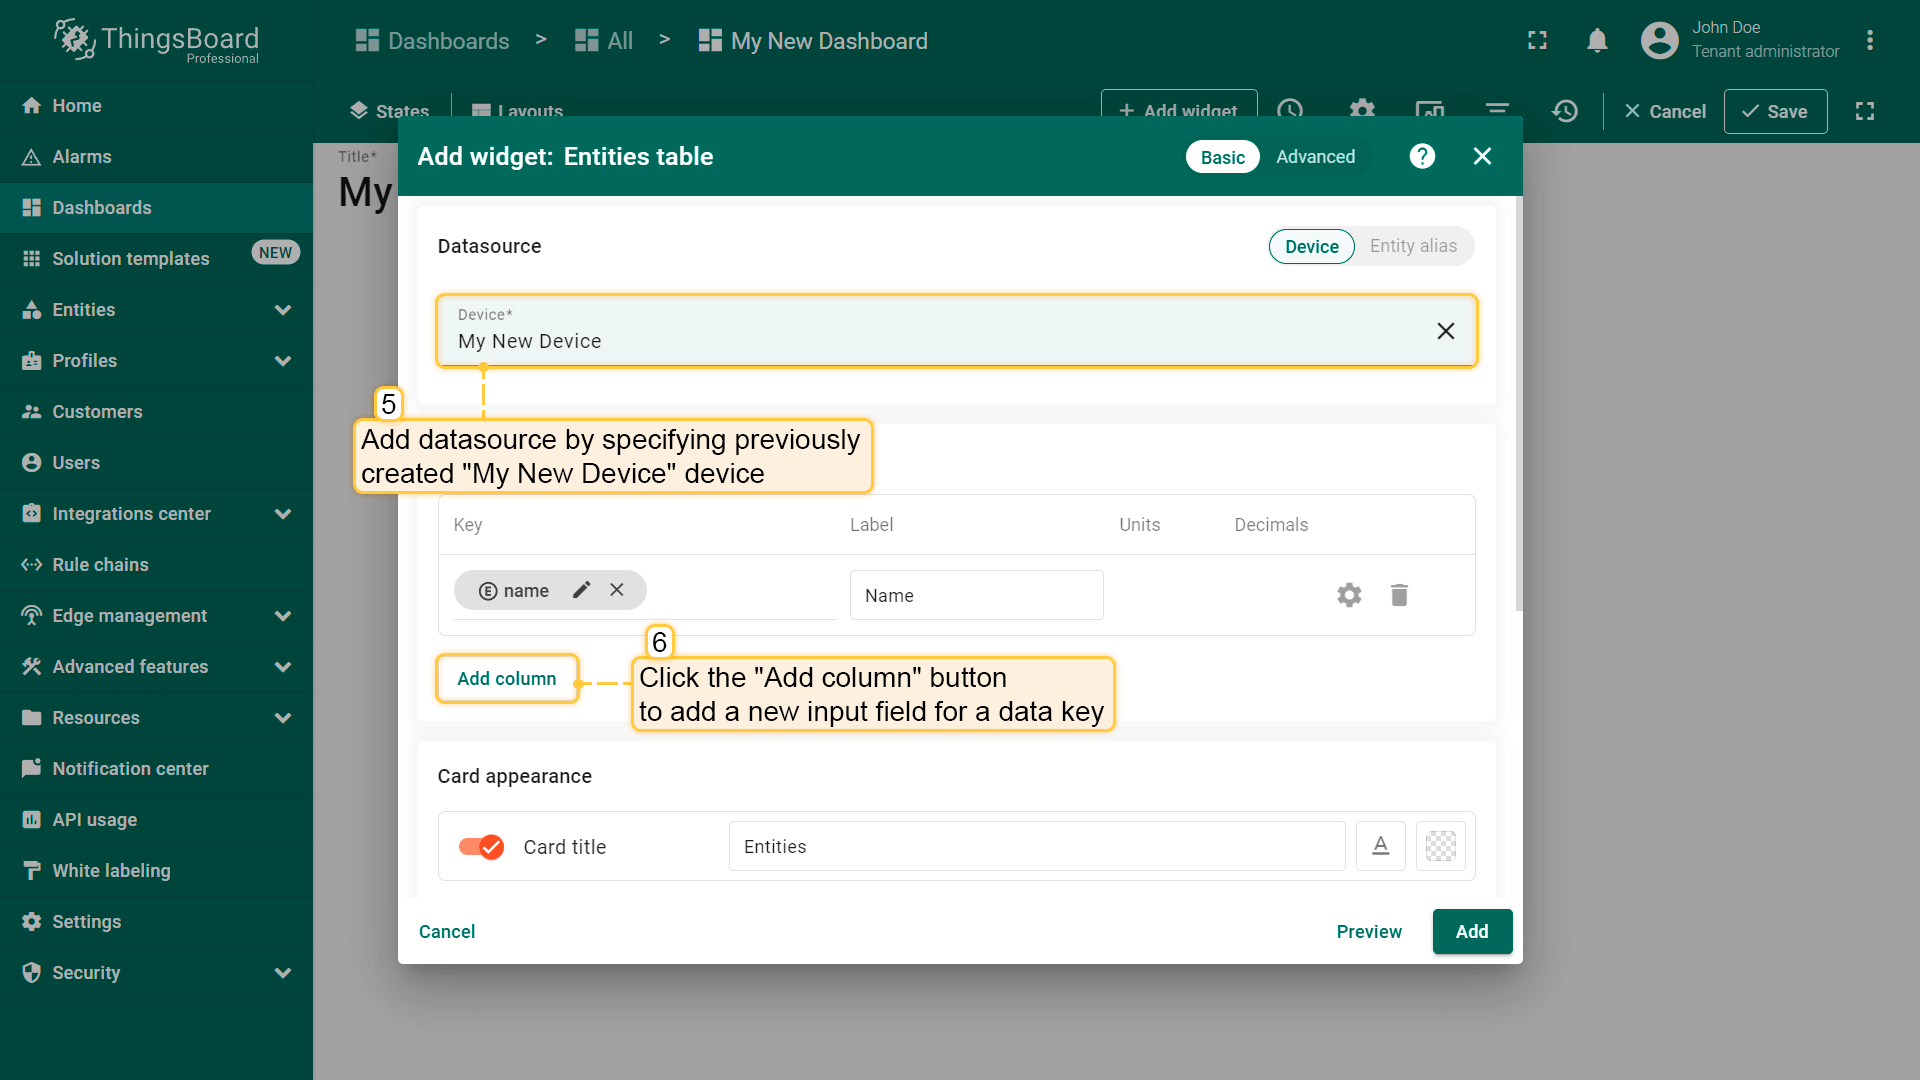Screen dimensions: 1920x1080
Task: Switch to Advanced widget mode
Action: 1315,157
